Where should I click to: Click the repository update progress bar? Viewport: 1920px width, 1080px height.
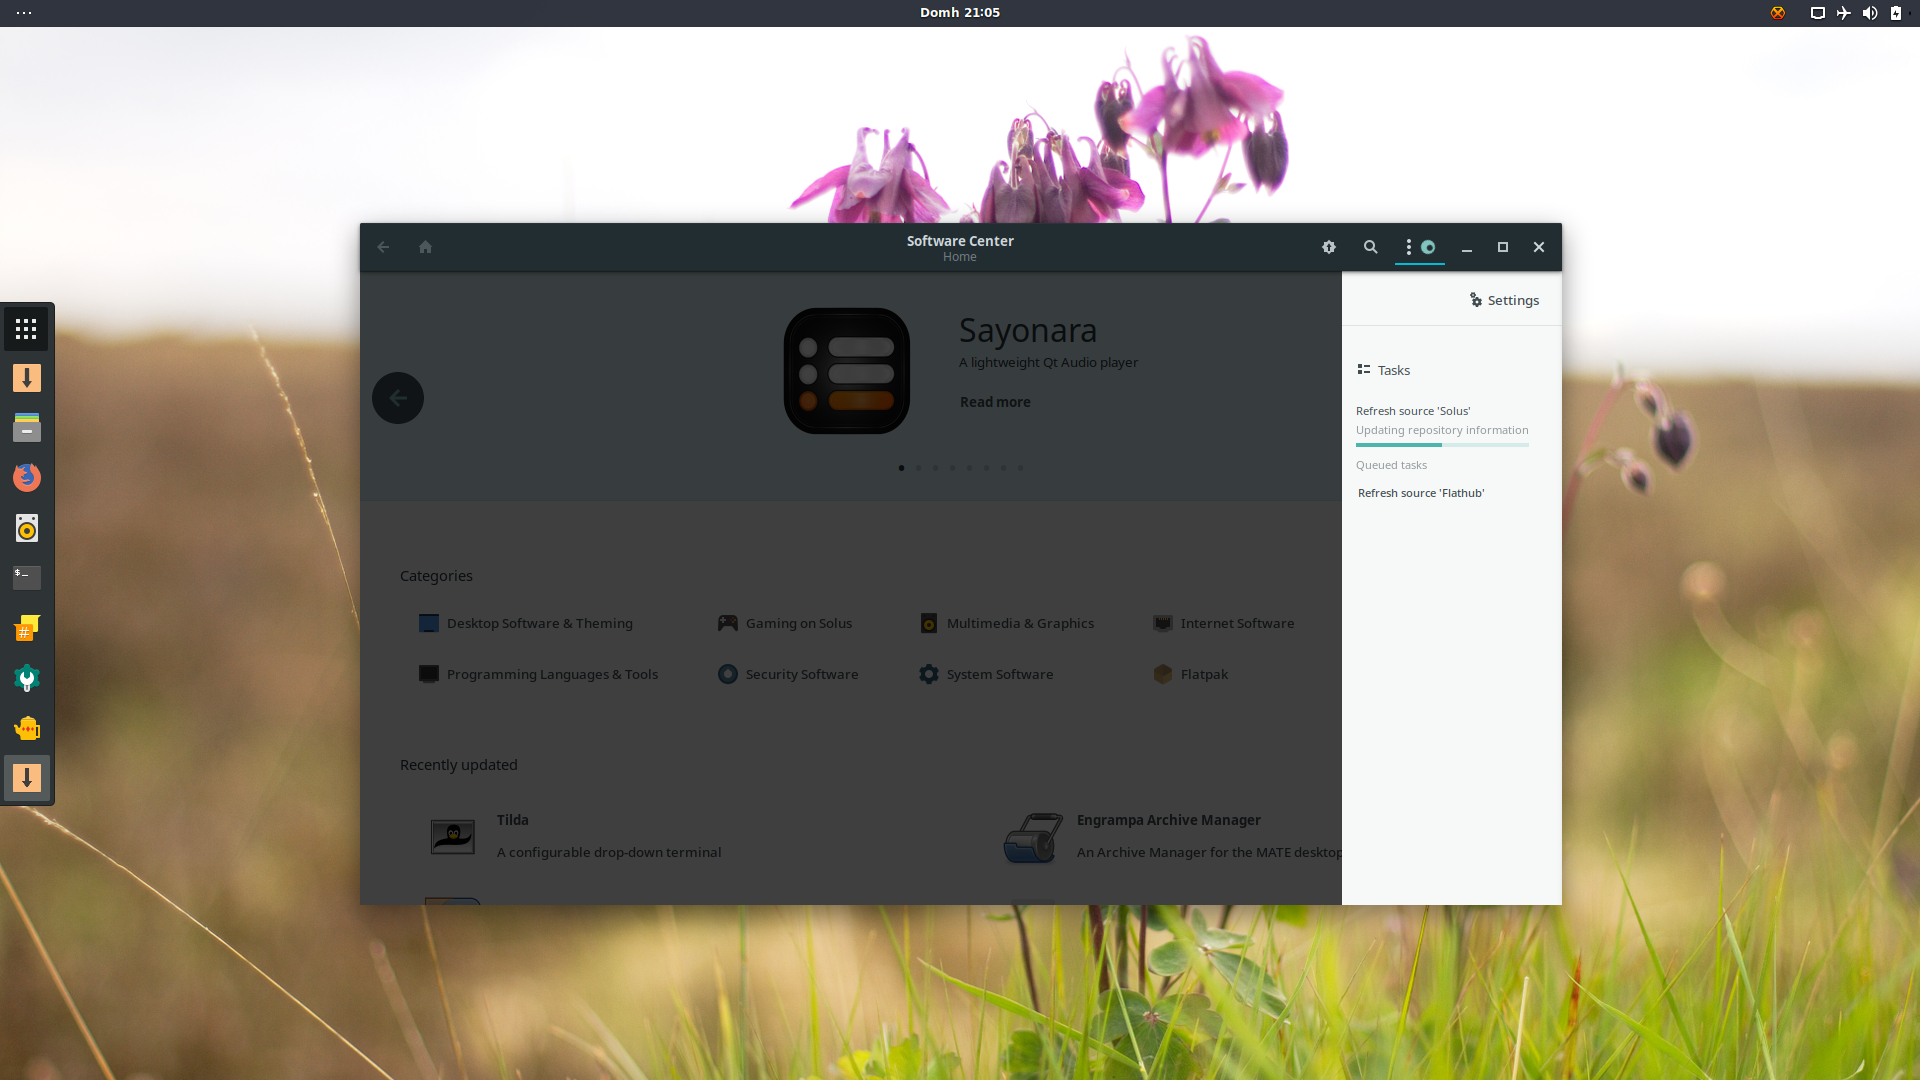click(1442, 445)
